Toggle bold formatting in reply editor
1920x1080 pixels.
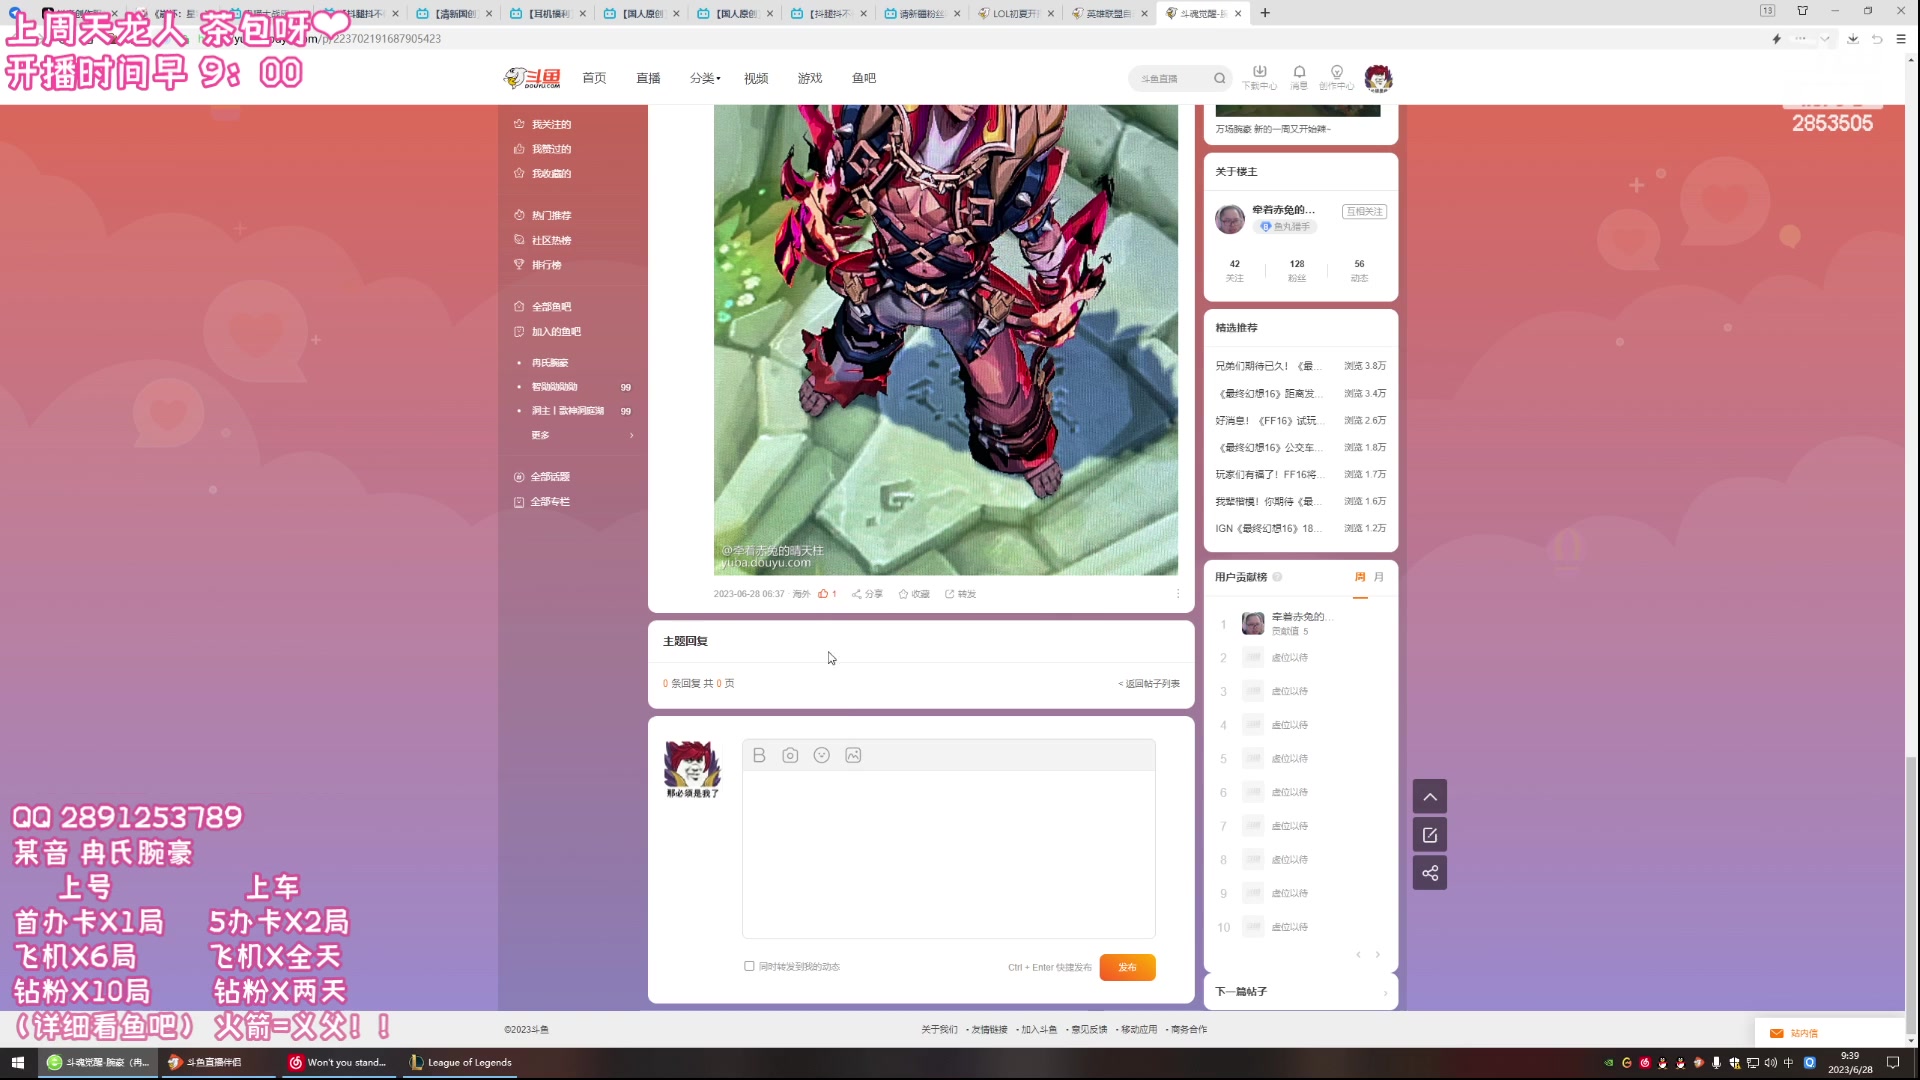coord(759,755)
